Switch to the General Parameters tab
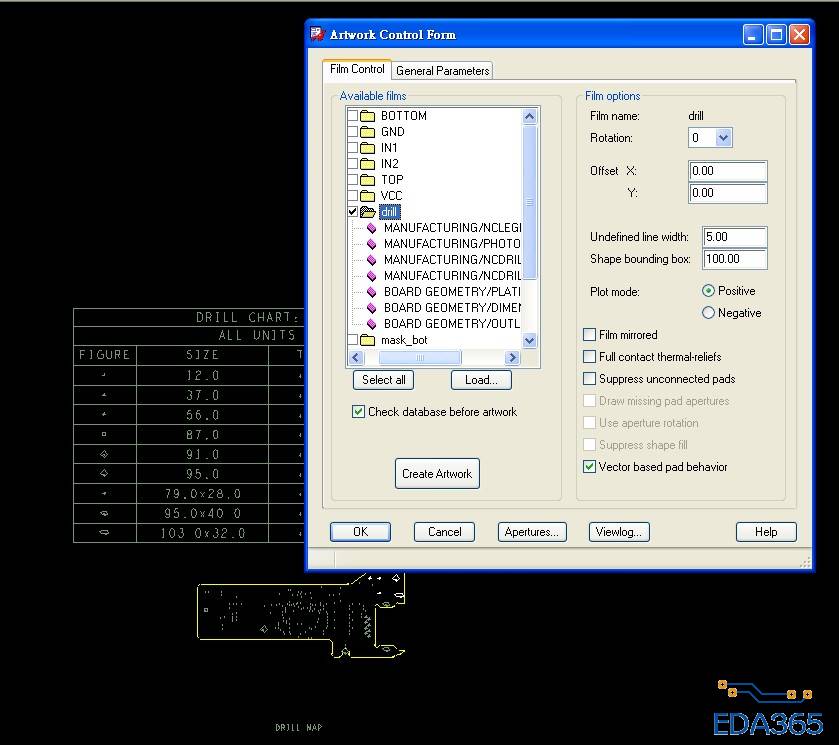The height and width of the screenshot is (745, 839). [442, 71]
